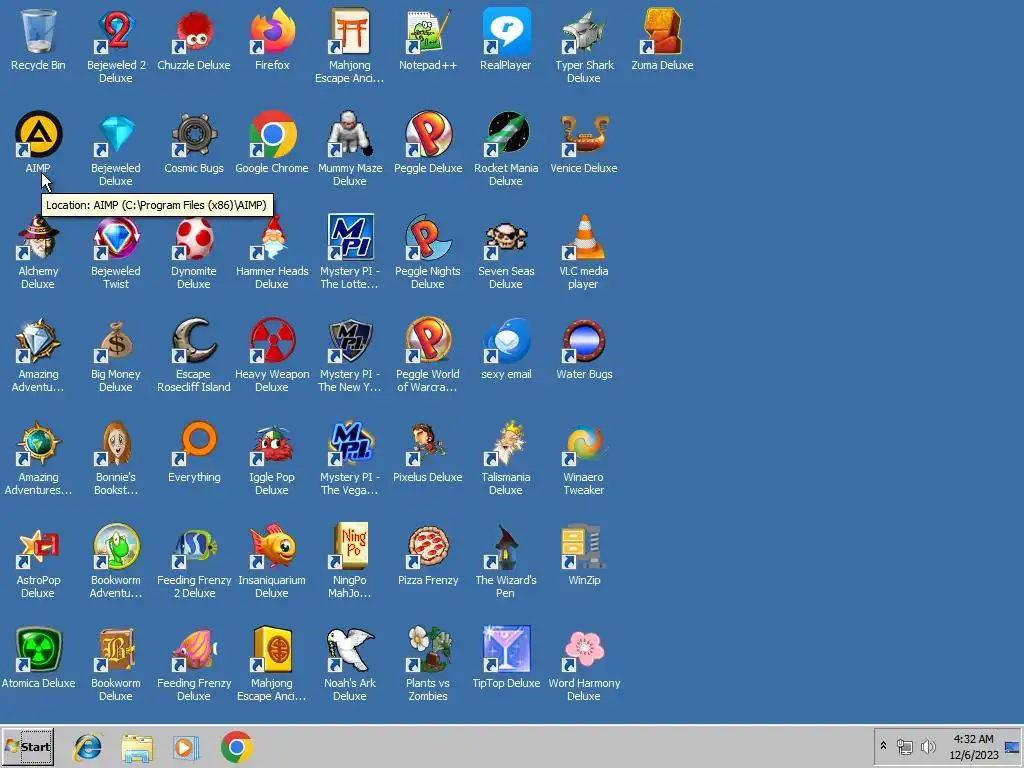Open Chrome from the taskbar

[236, 747]
